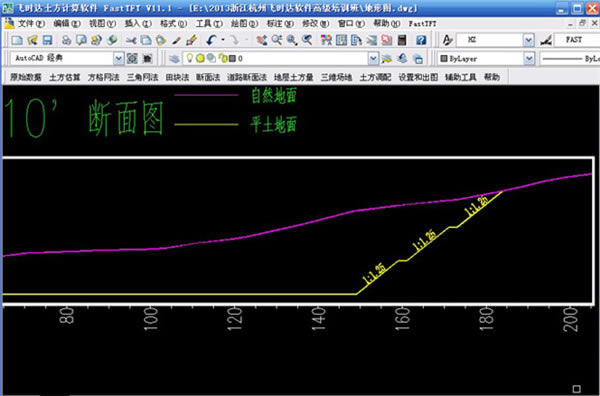Viewport: 600px width, 396px height.
Task: Click the 3D DWF globe icon
Action: click(x=112, y=40)
